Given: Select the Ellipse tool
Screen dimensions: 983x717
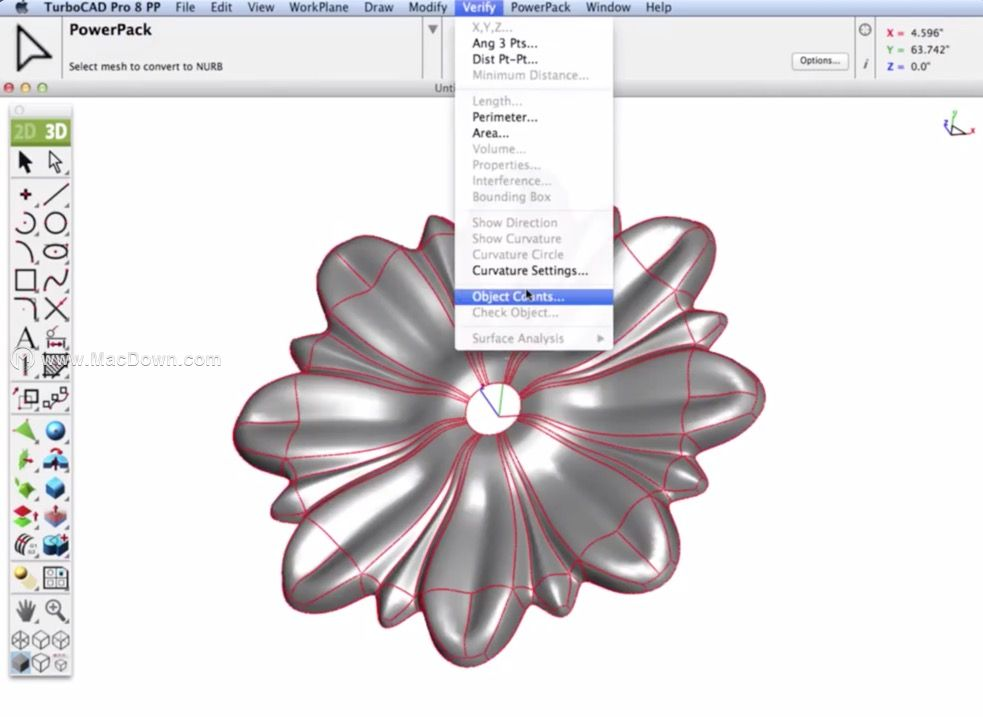Looking at the screenshot, I should click(55, 252).
